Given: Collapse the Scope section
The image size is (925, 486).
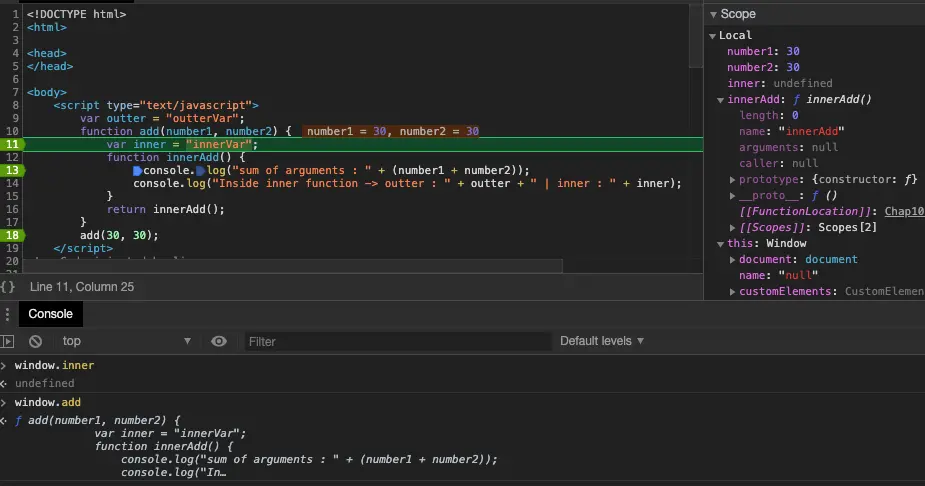Looking at the screenshot, I should [713, 14].
